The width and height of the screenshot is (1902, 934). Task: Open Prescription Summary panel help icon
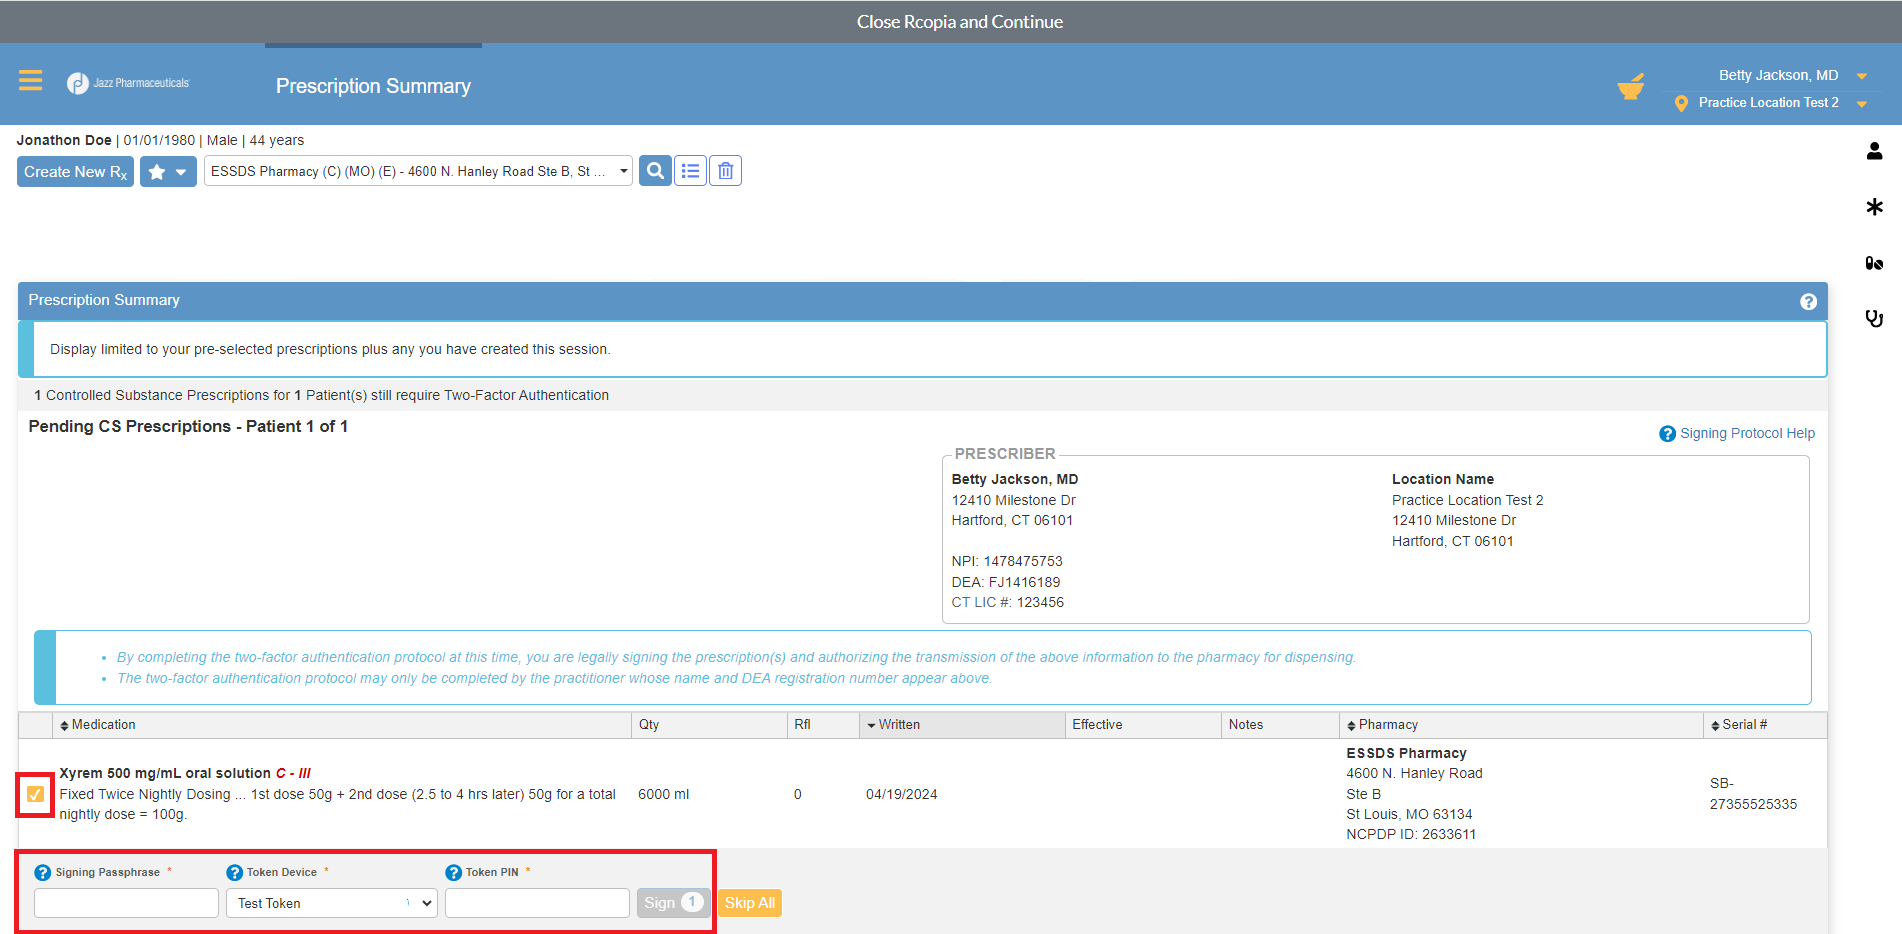(x=1808, y=301)
